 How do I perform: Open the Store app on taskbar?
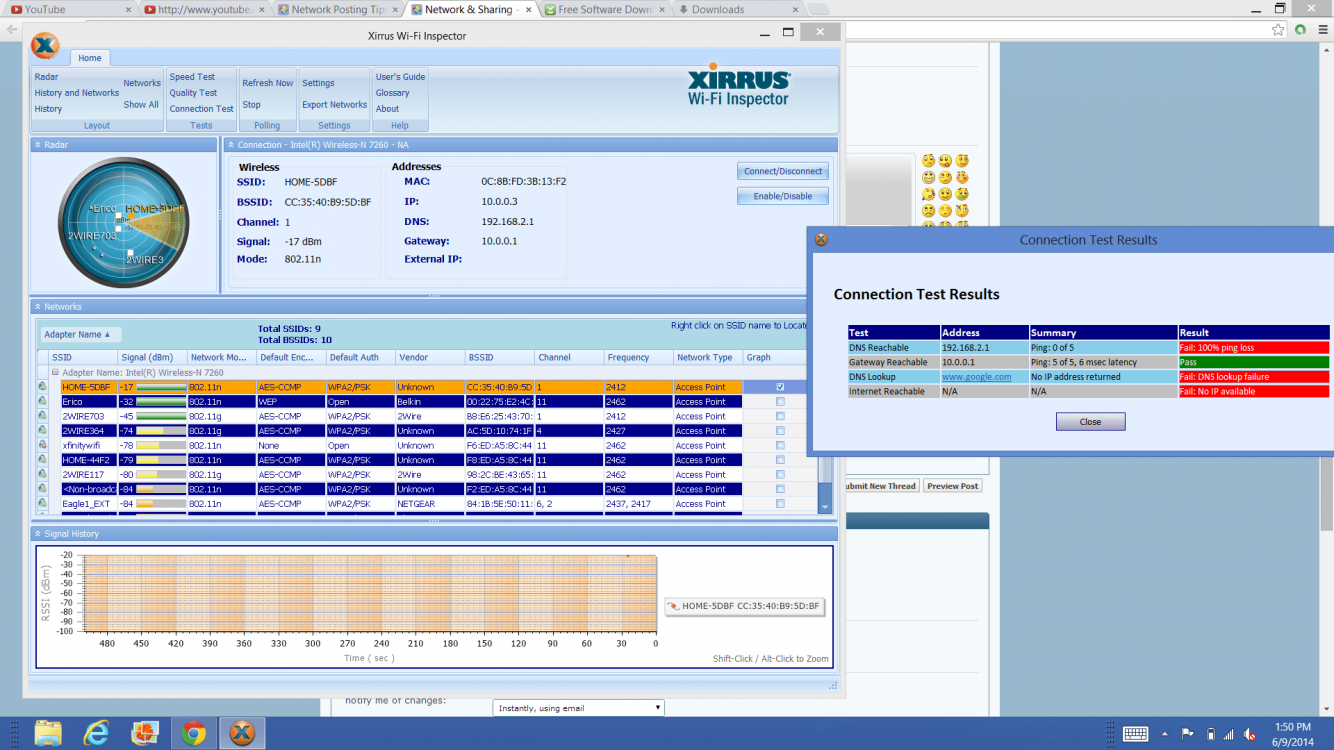coord(145,733)
